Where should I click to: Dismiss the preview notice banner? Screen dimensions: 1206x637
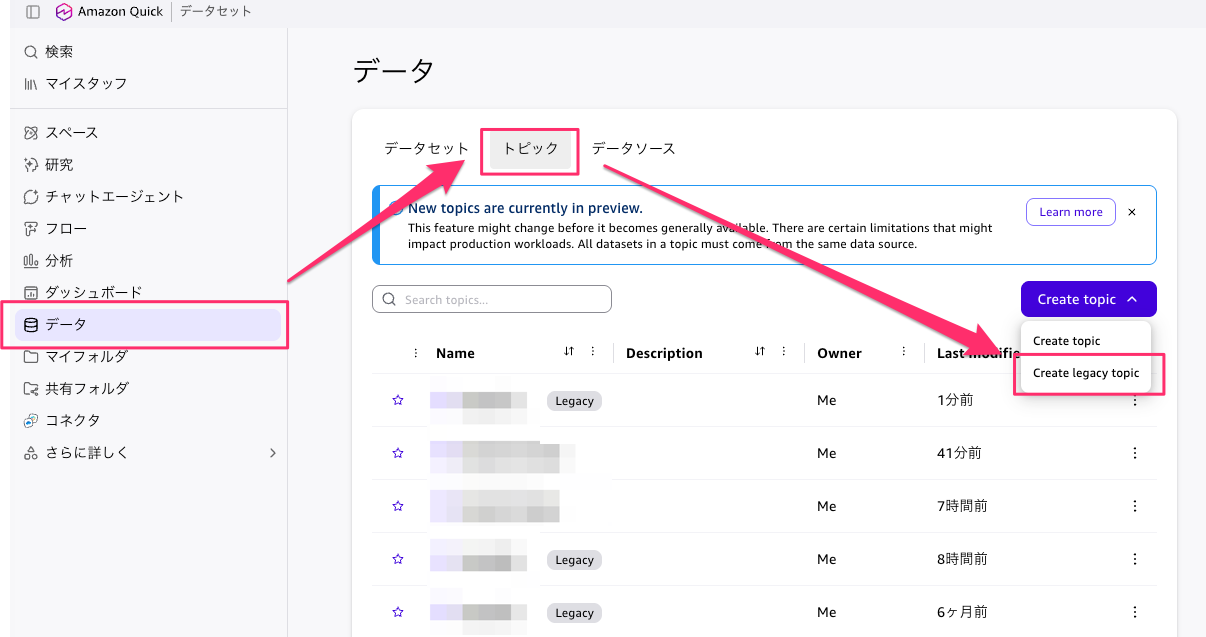click(1132, 212)
